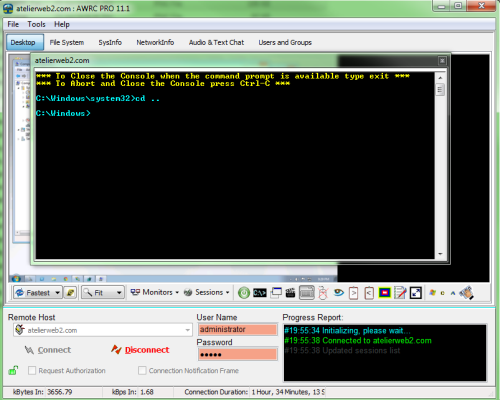Click the notepad with pencil icon
The width and height of the screenshot is (500, 400).
point(400,293)
